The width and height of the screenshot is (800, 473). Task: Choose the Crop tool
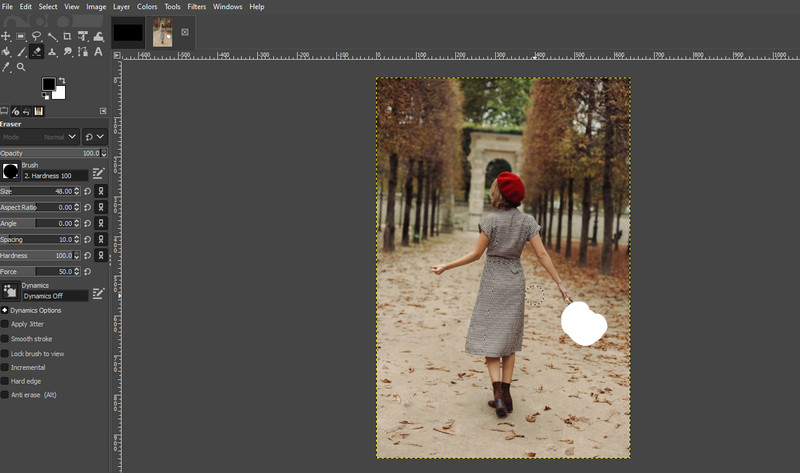point(68,36)
